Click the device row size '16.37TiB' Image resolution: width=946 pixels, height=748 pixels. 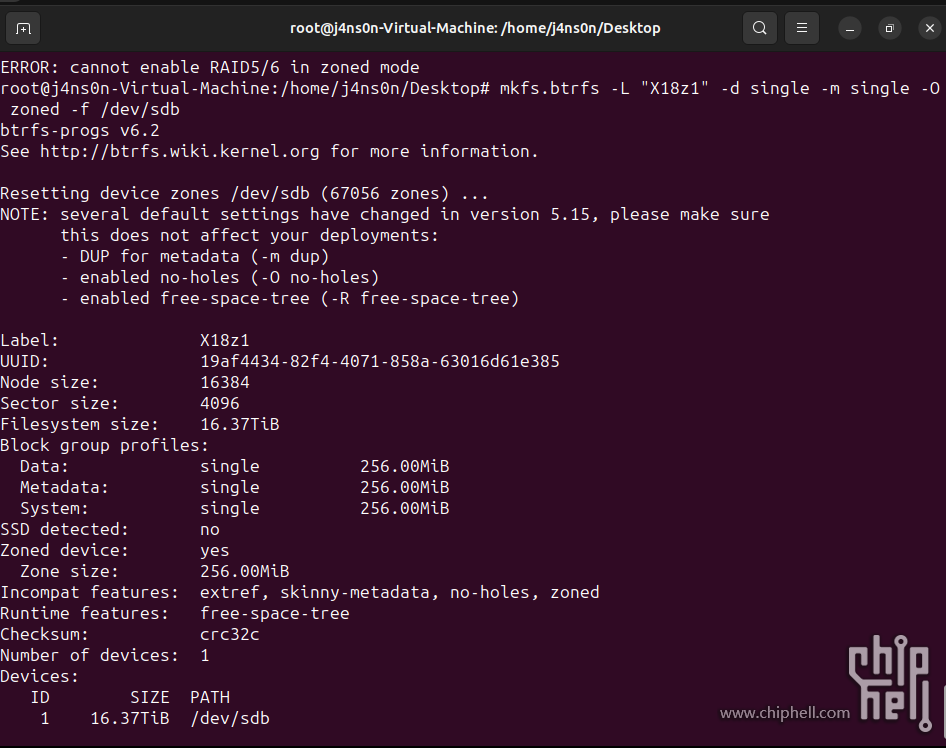pos(130,718)
